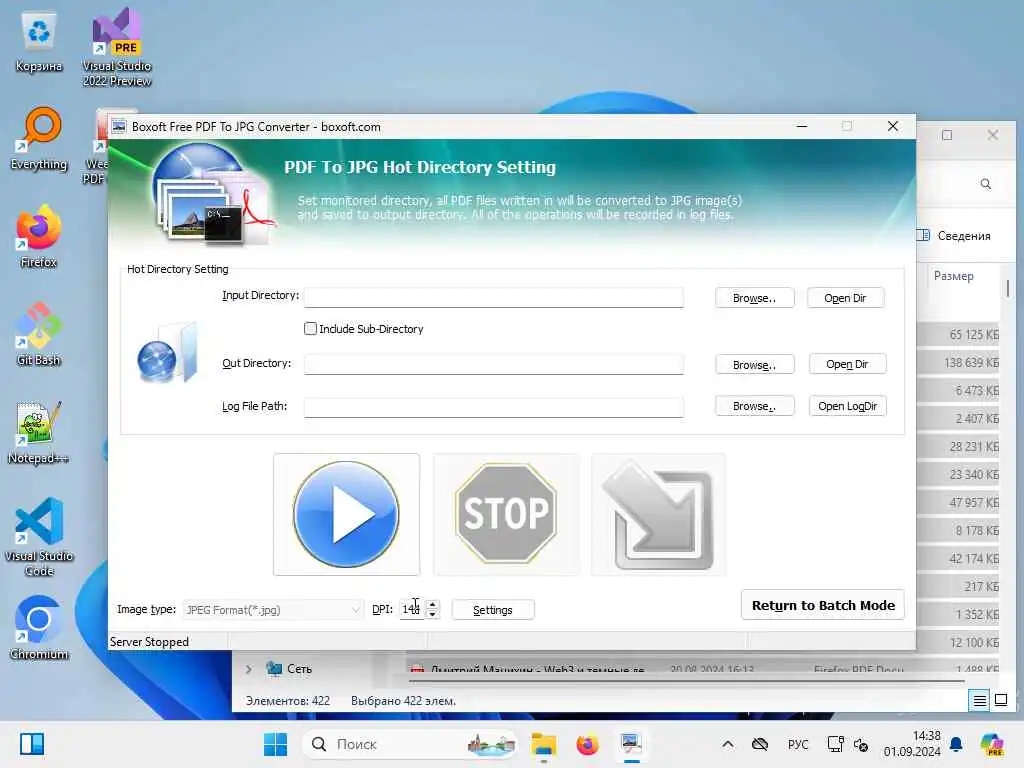Click the Open LogDir button
Image resolution: width=1024 pixels, height=768 pixels.
[847, 406]
